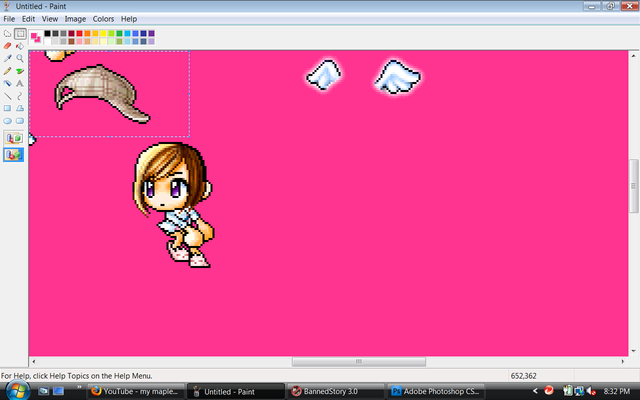This screenshot has width=640, height=400.
Task: Switch to the Untitled - Paint taskbar button
Action: tap(235, 391)
